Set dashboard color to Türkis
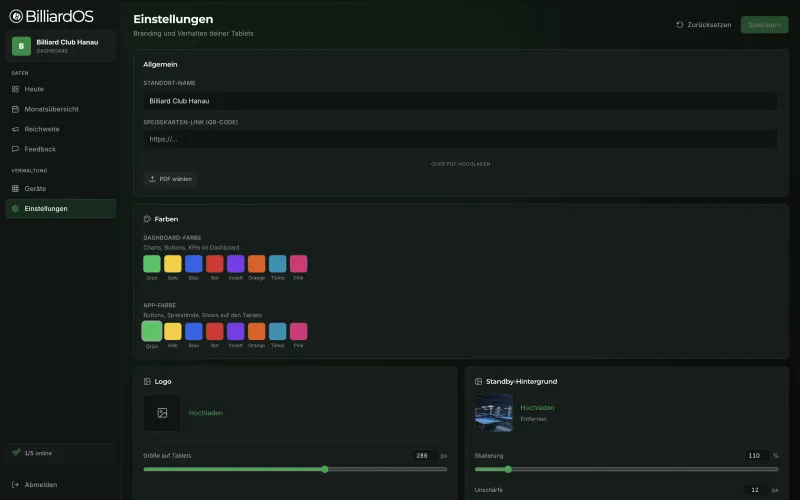The height and width of the screenshot is (500, 800). click(278, 264)
